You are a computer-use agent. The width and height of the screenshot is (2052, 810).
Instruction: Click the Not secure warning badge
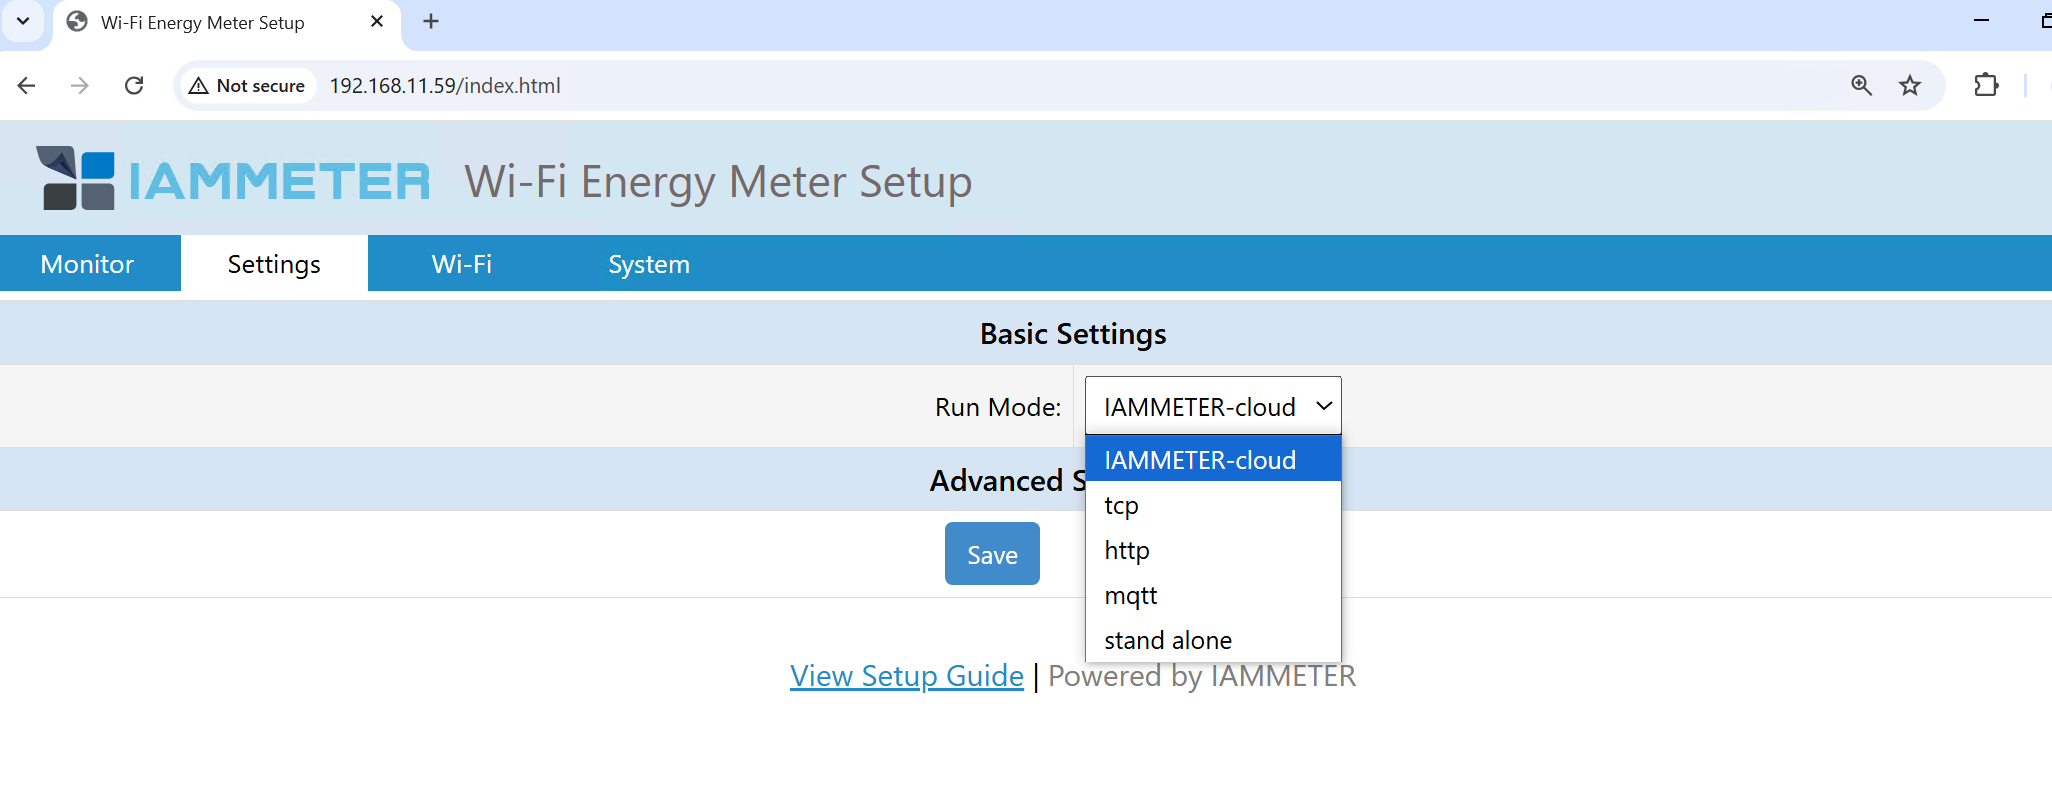(247, 86)
